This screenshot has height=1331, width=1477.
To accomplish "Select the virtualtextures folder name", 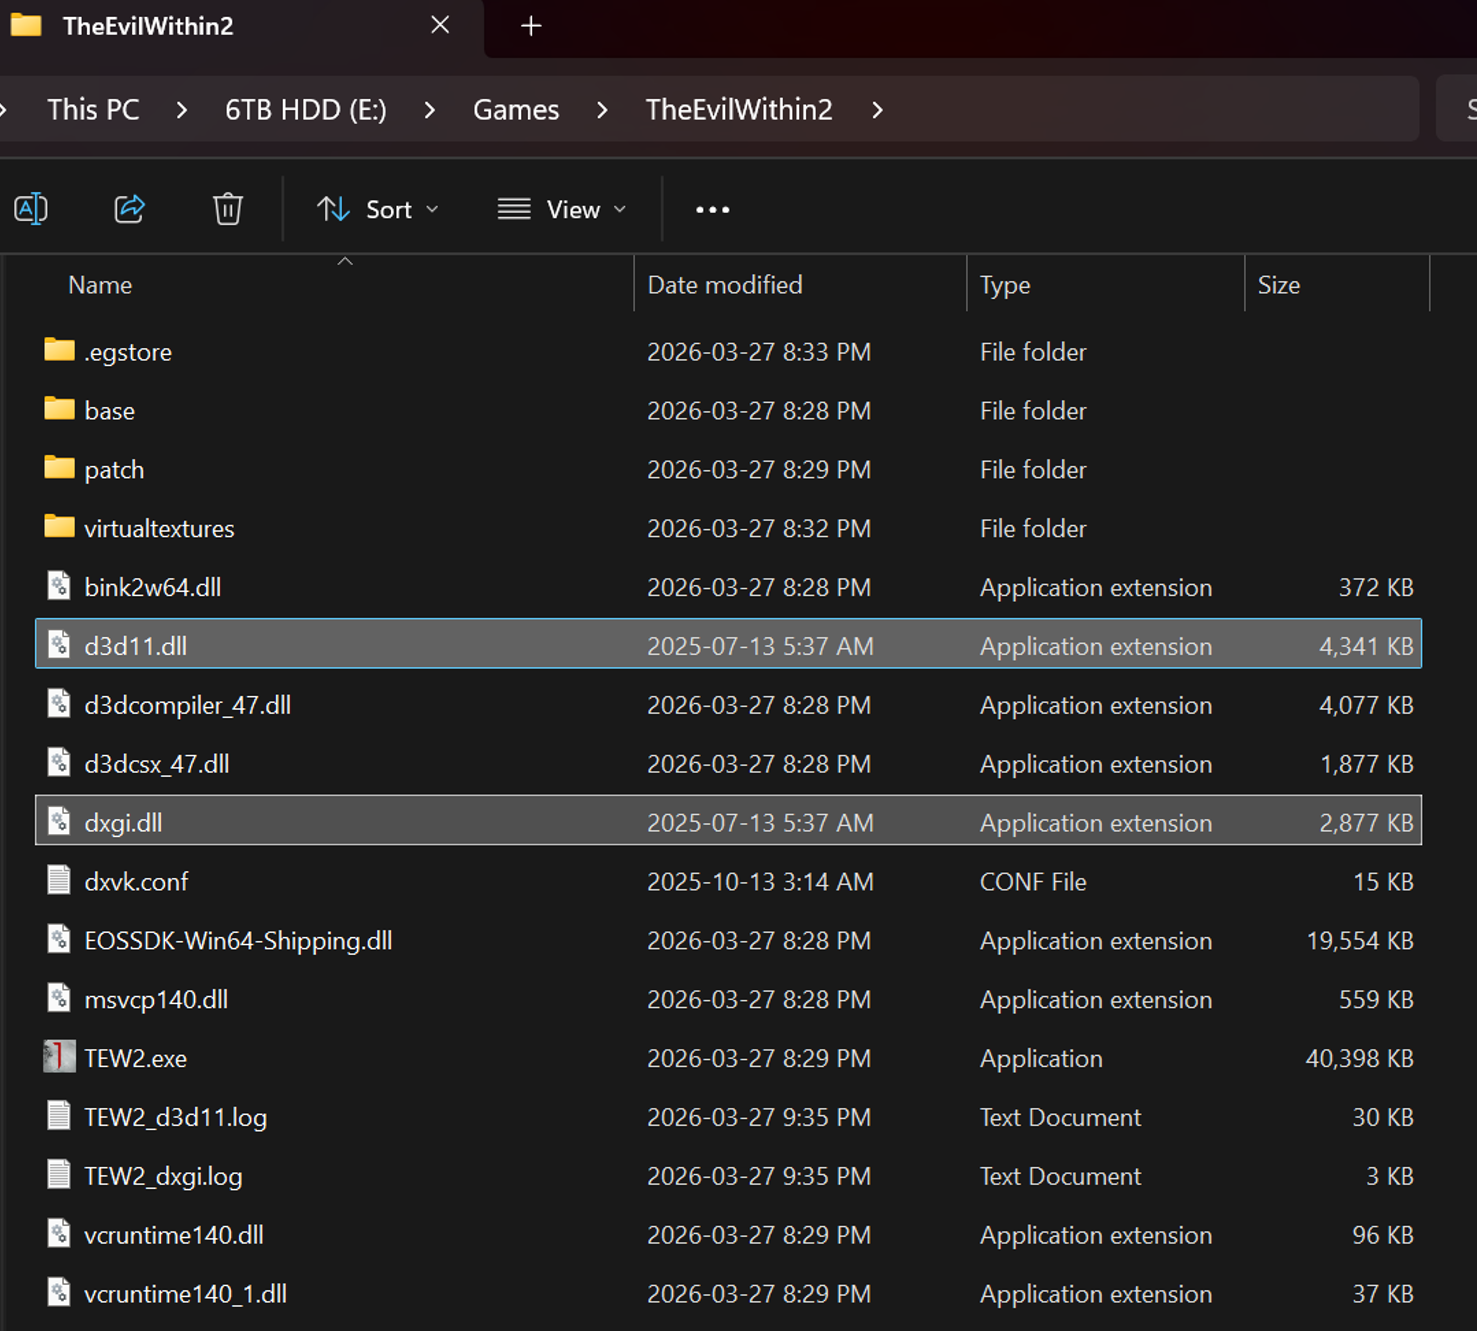I will (159, 528).
